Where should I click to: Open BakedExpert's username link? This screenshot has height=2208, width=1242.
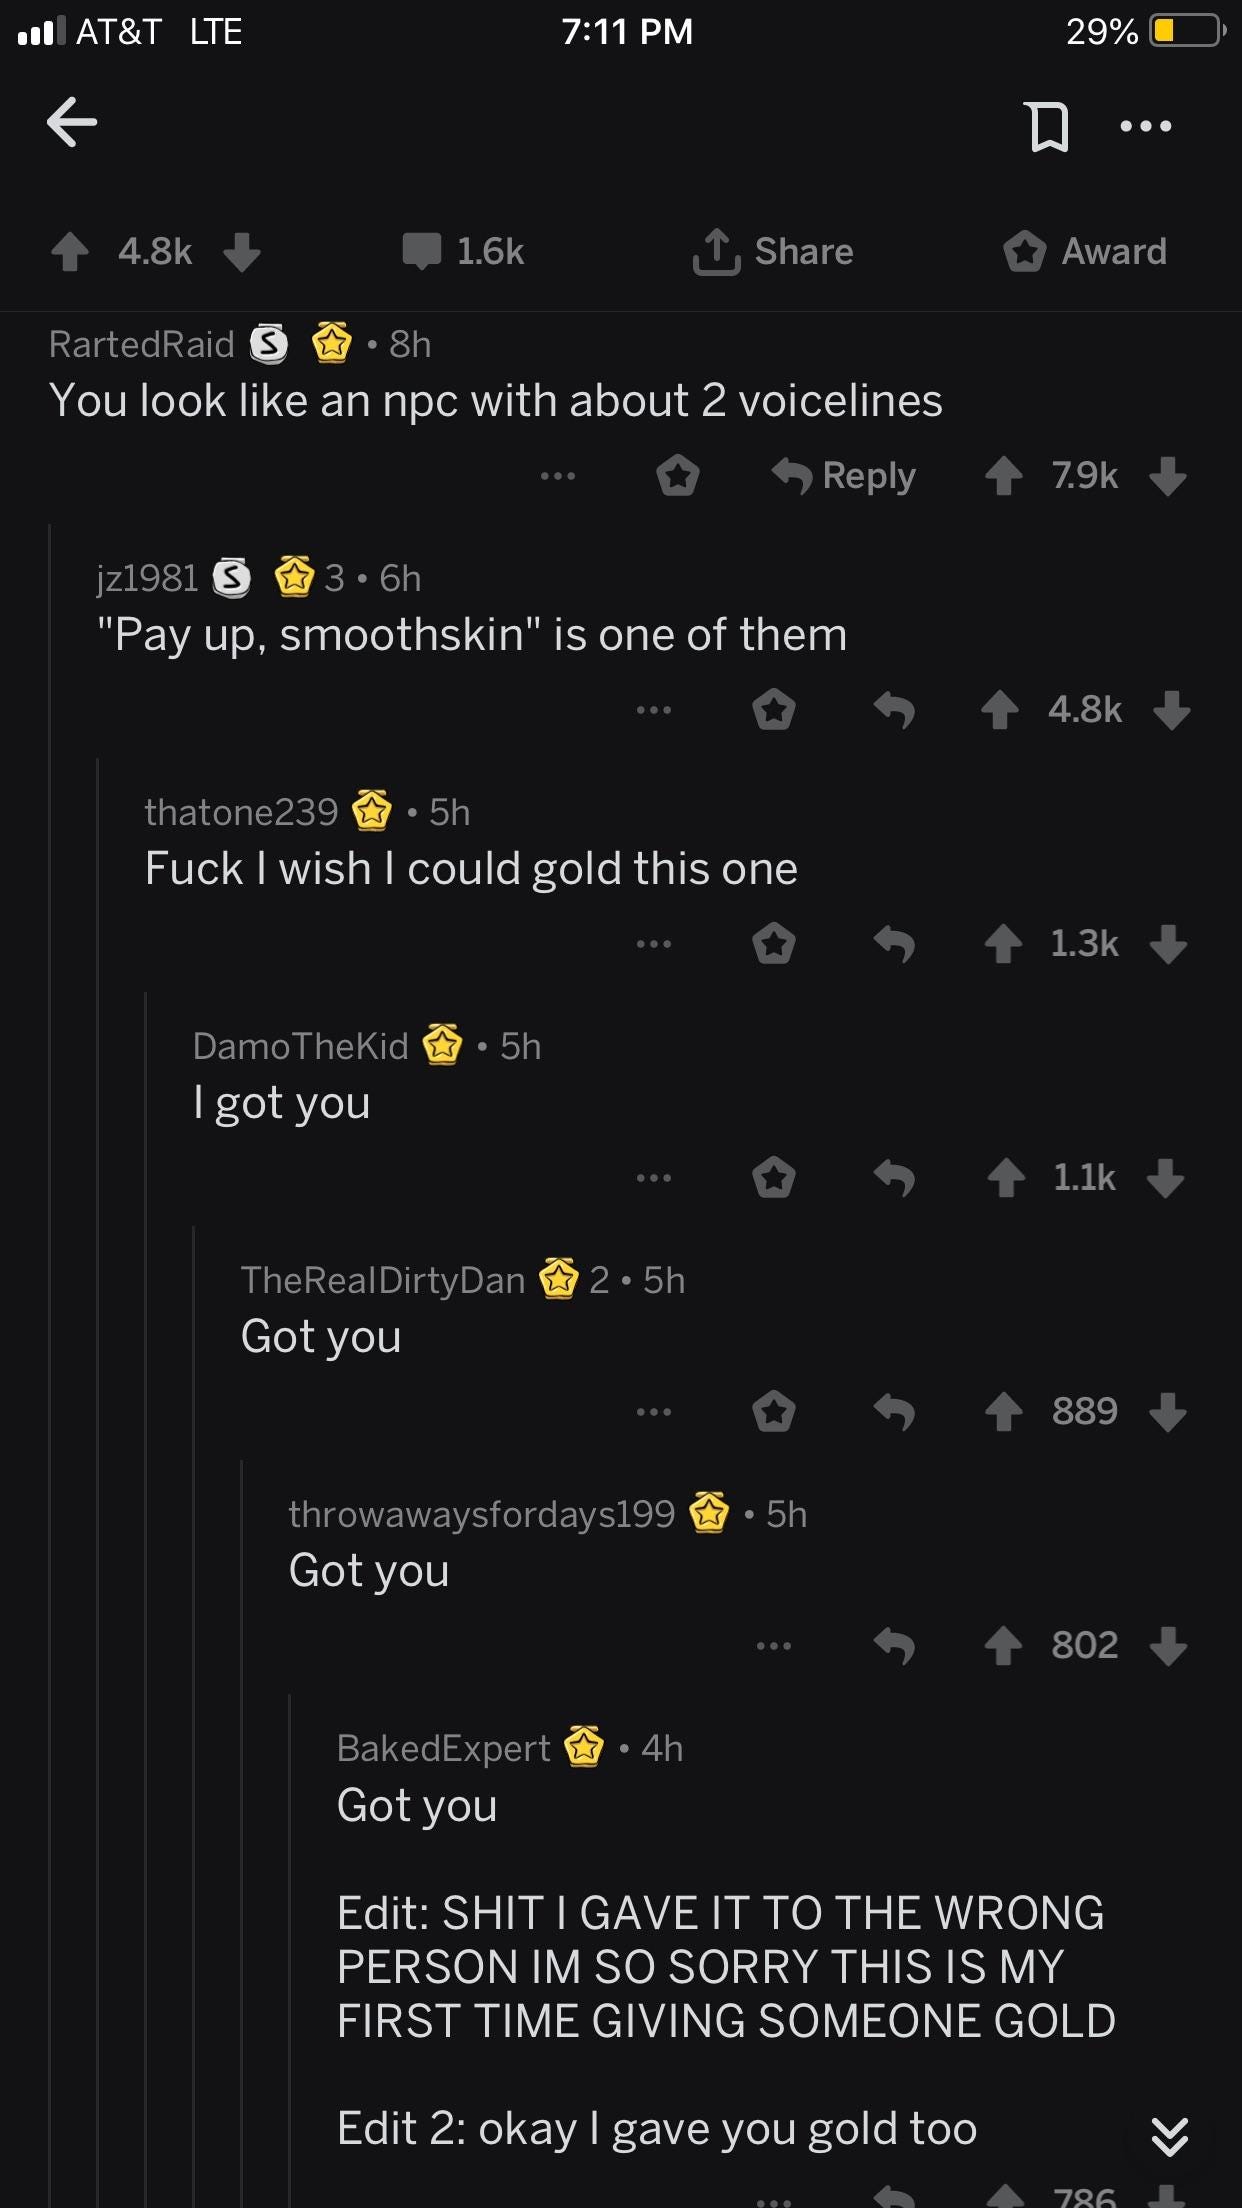click(443, 1748)
